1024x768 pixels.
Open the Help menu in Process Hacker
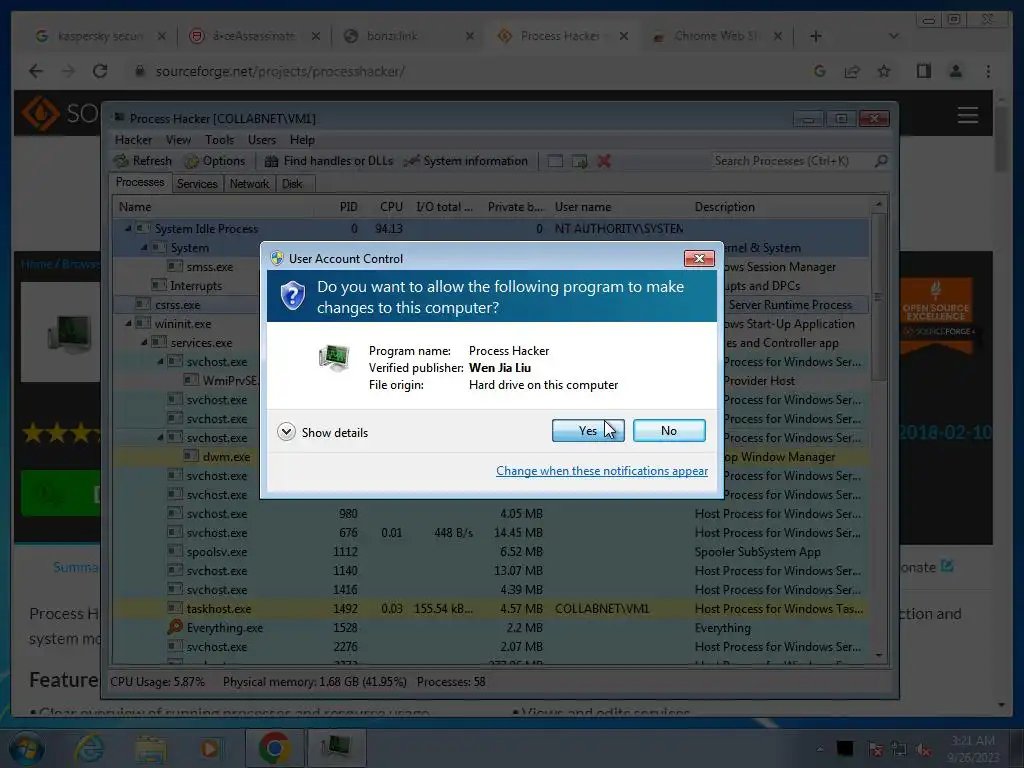tap(302, 140)
